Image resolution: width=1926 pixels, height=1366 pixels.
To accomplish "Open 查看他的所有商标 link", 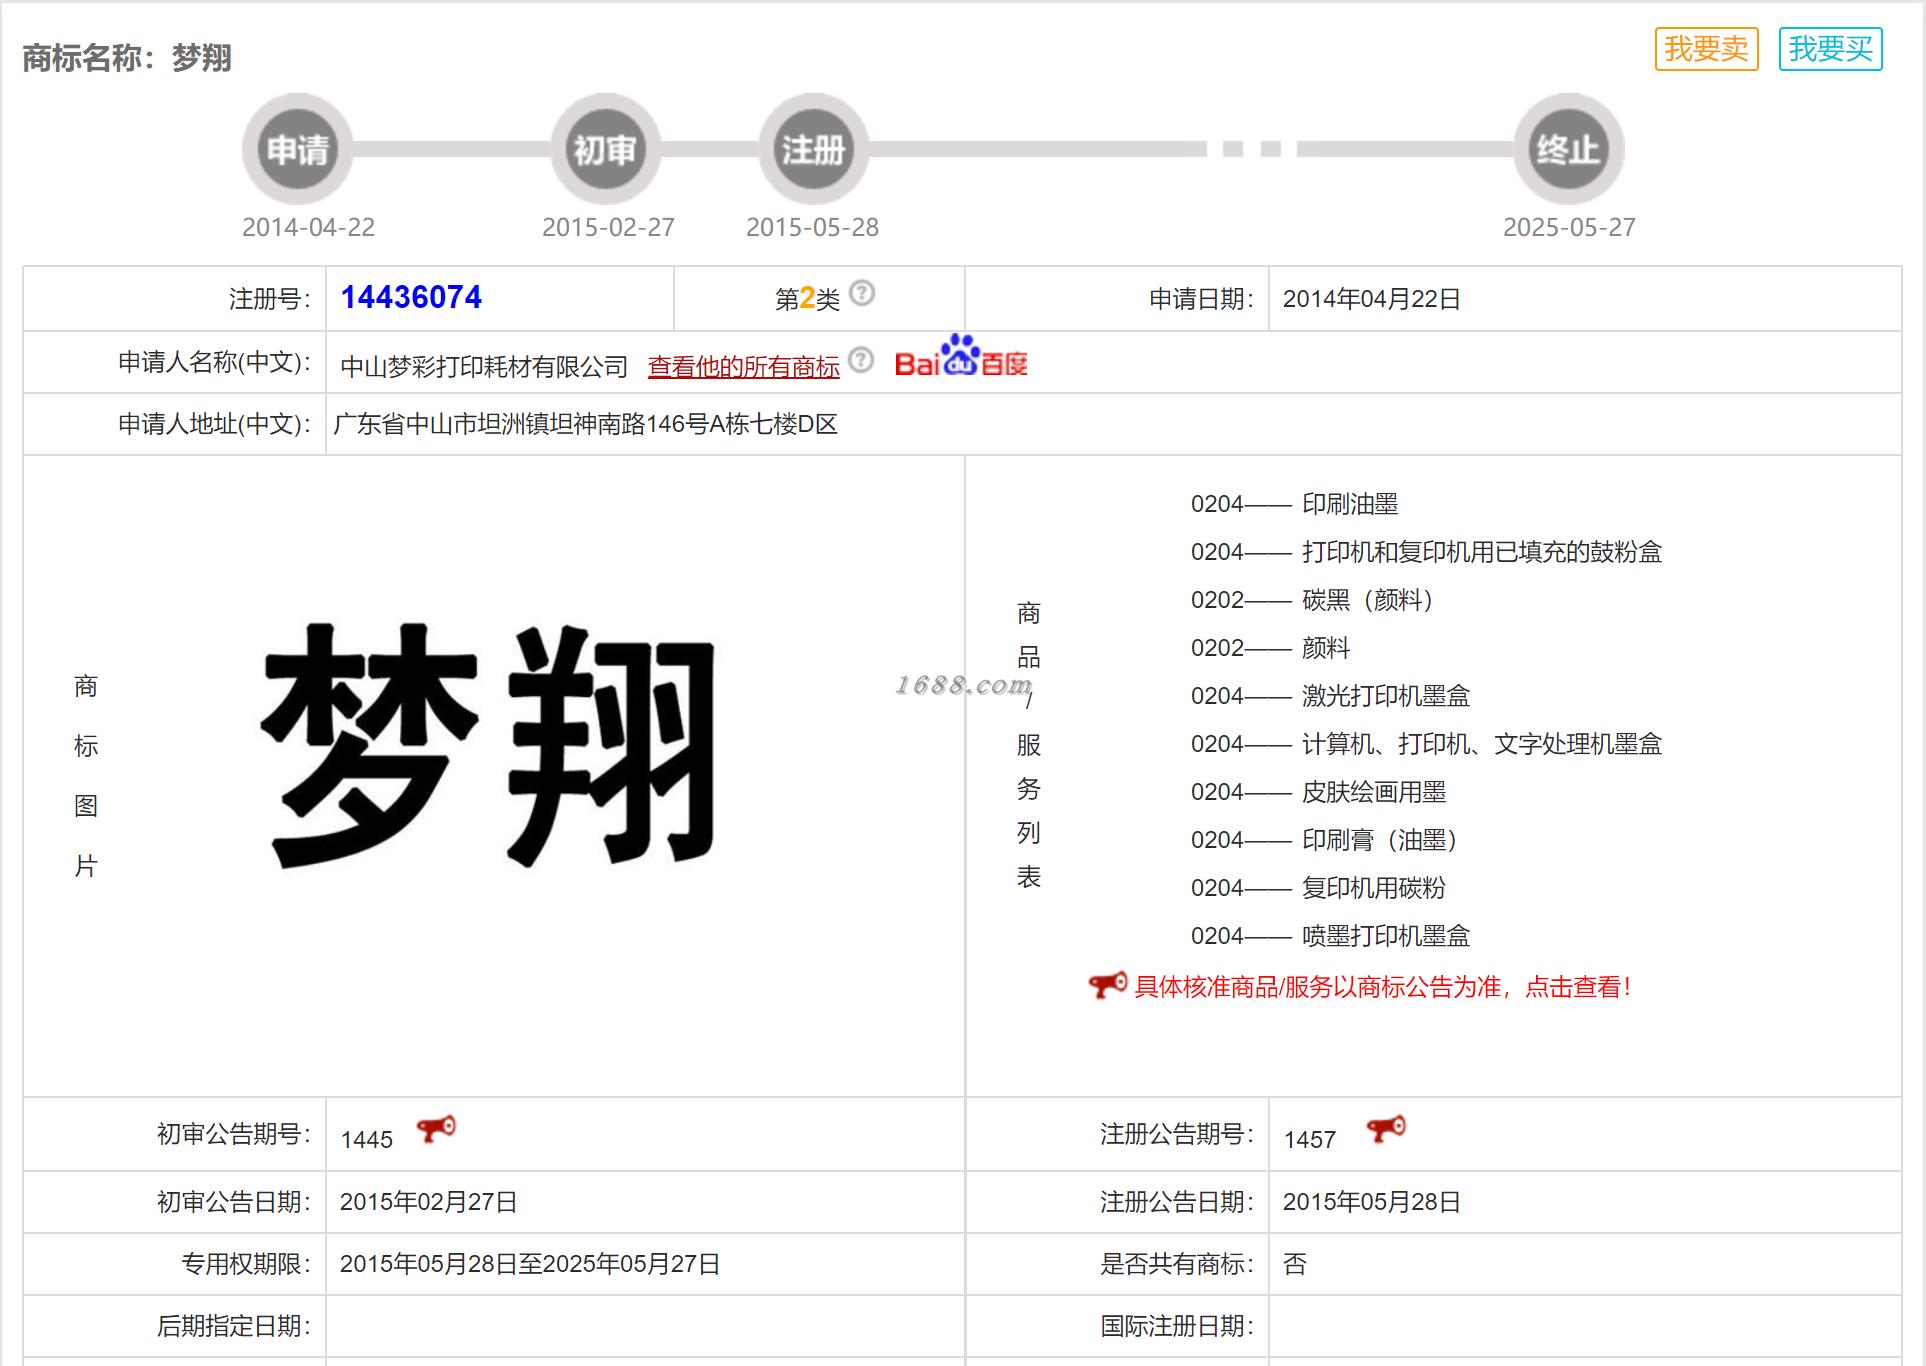I will click(743, 367).
